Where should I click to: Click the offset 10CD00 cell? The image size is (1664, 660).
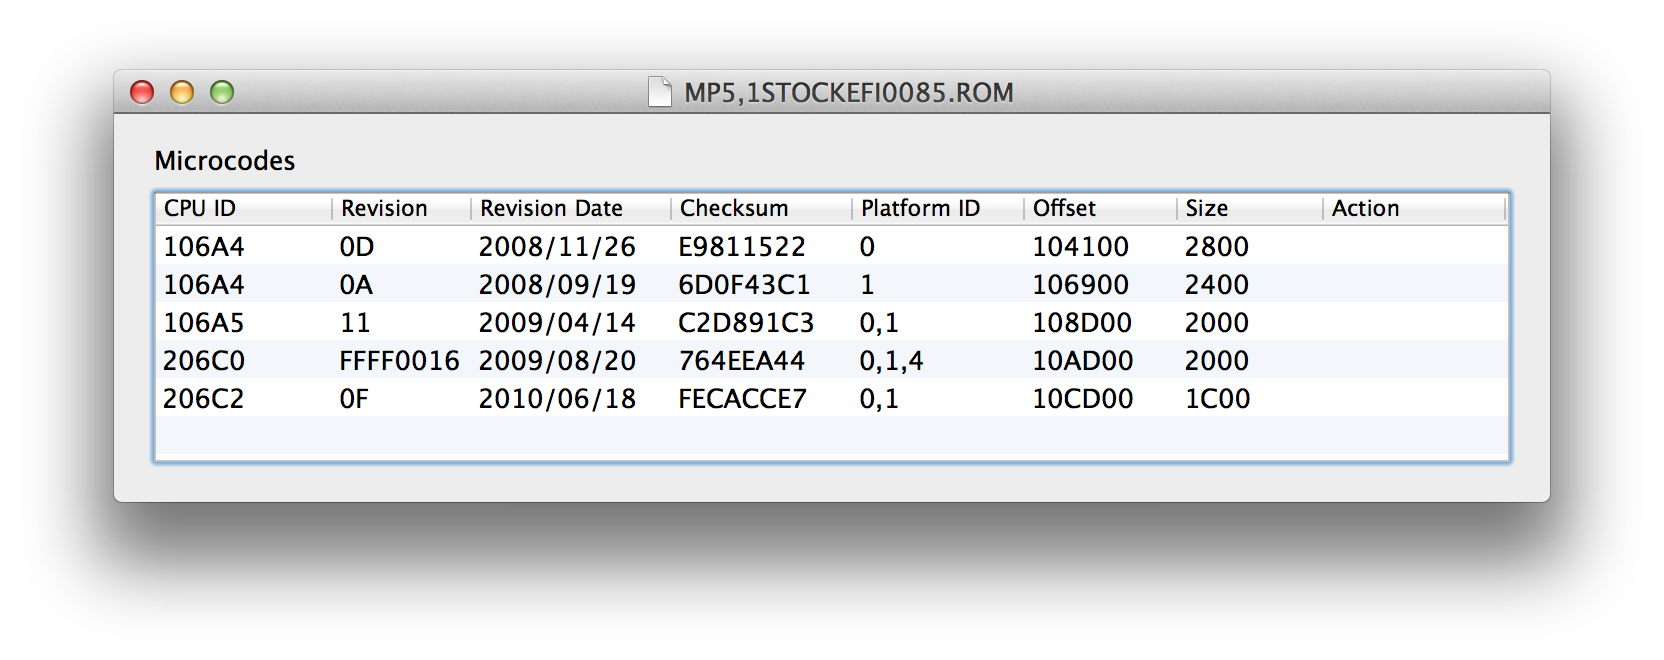[x=1082, y=398]
